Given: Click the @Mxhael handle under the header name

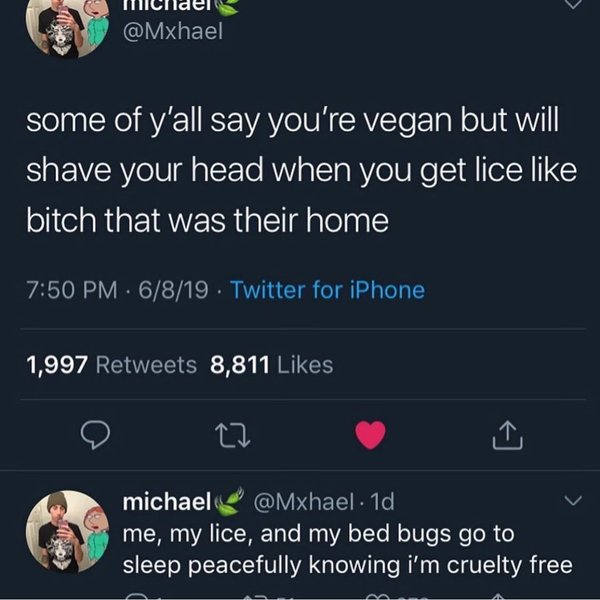Looking at the screenshot, I should (173, 31).
